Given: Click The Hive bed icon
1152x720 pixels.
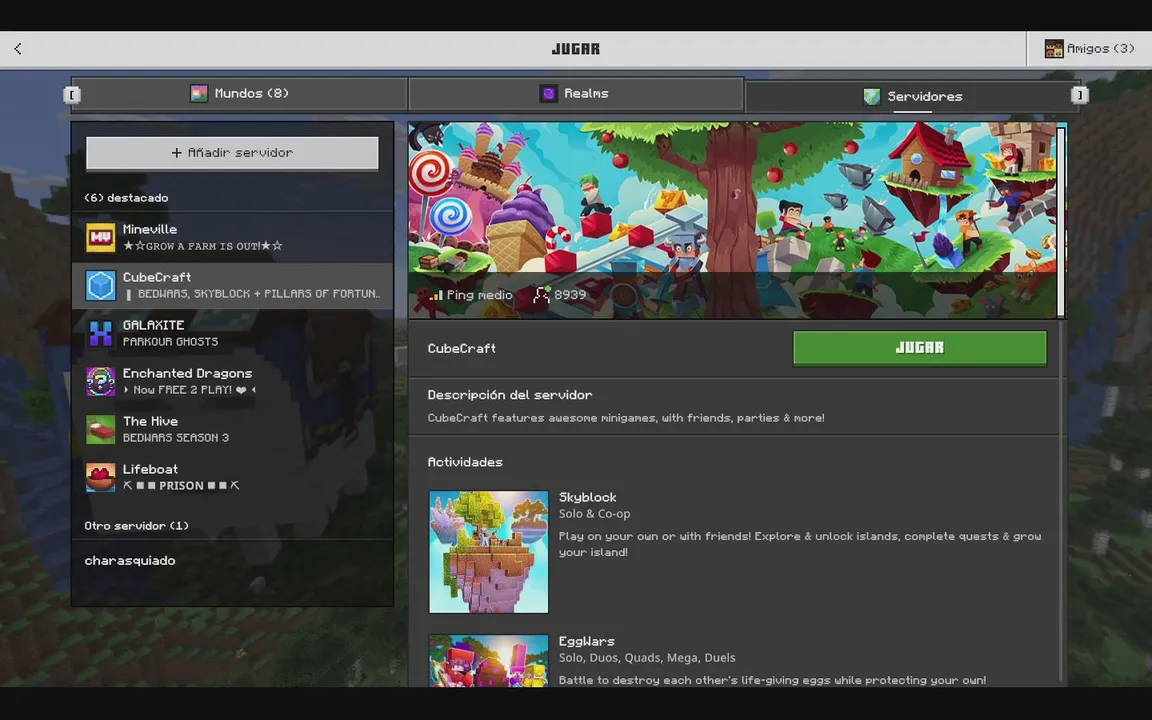Looking at the screenshot, I should [101, 429].
